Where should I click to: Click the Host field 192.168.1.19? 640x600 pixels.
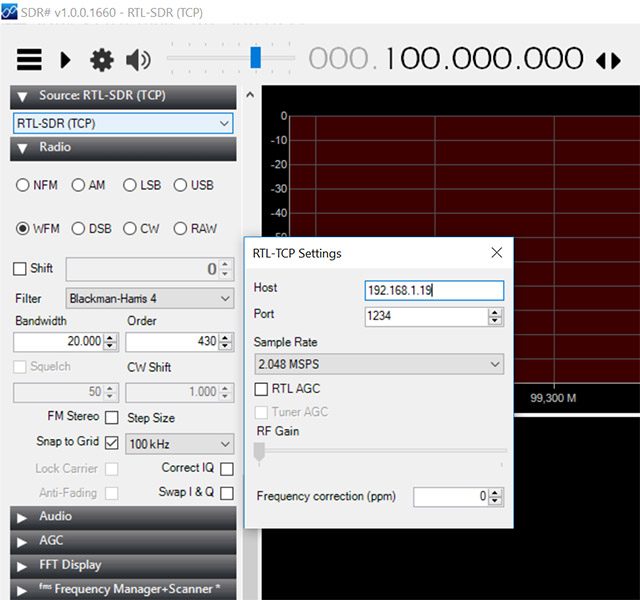434,291
